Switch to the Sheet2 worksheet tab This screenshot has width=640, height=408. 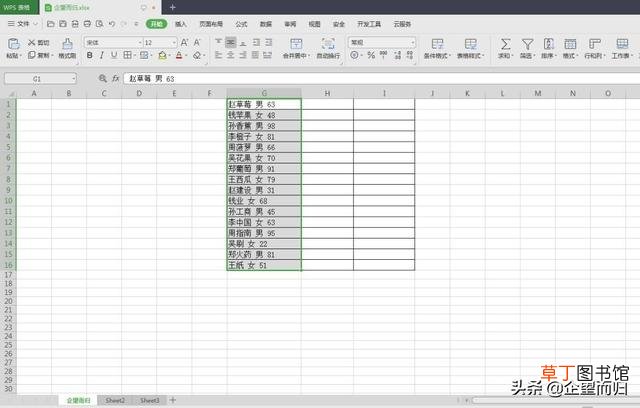click(115, 400)
